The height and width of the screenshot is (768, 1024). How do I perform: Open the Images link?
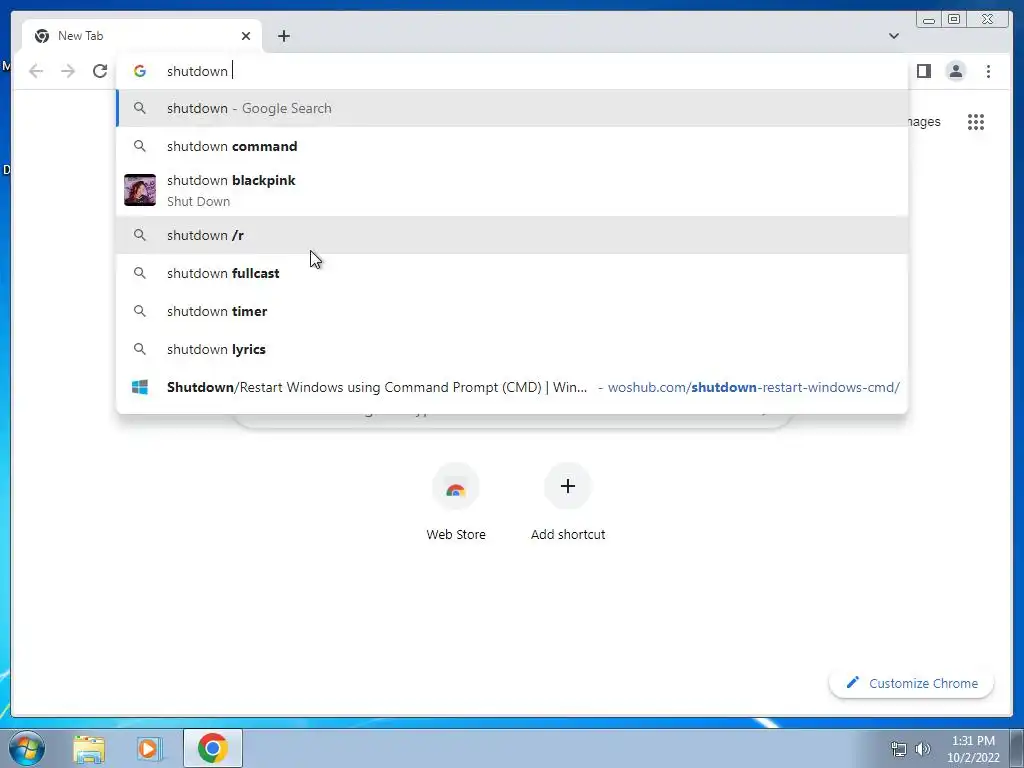click(923, 122)
